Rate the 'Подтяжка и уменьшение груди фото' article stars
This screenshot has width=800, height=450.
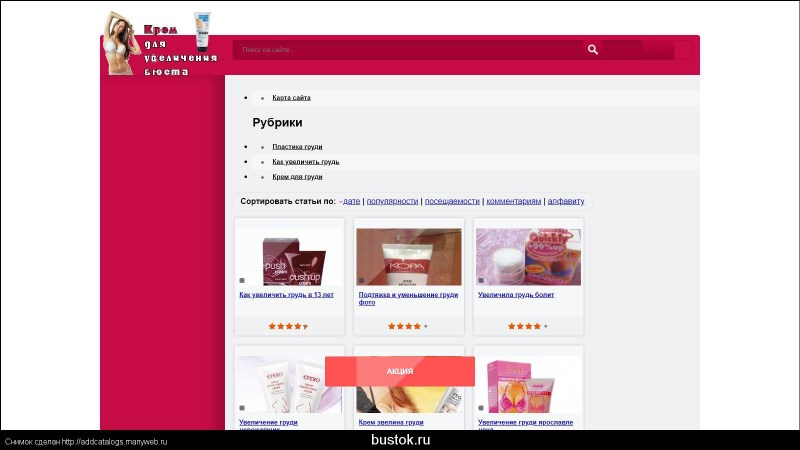click(407, 326)
